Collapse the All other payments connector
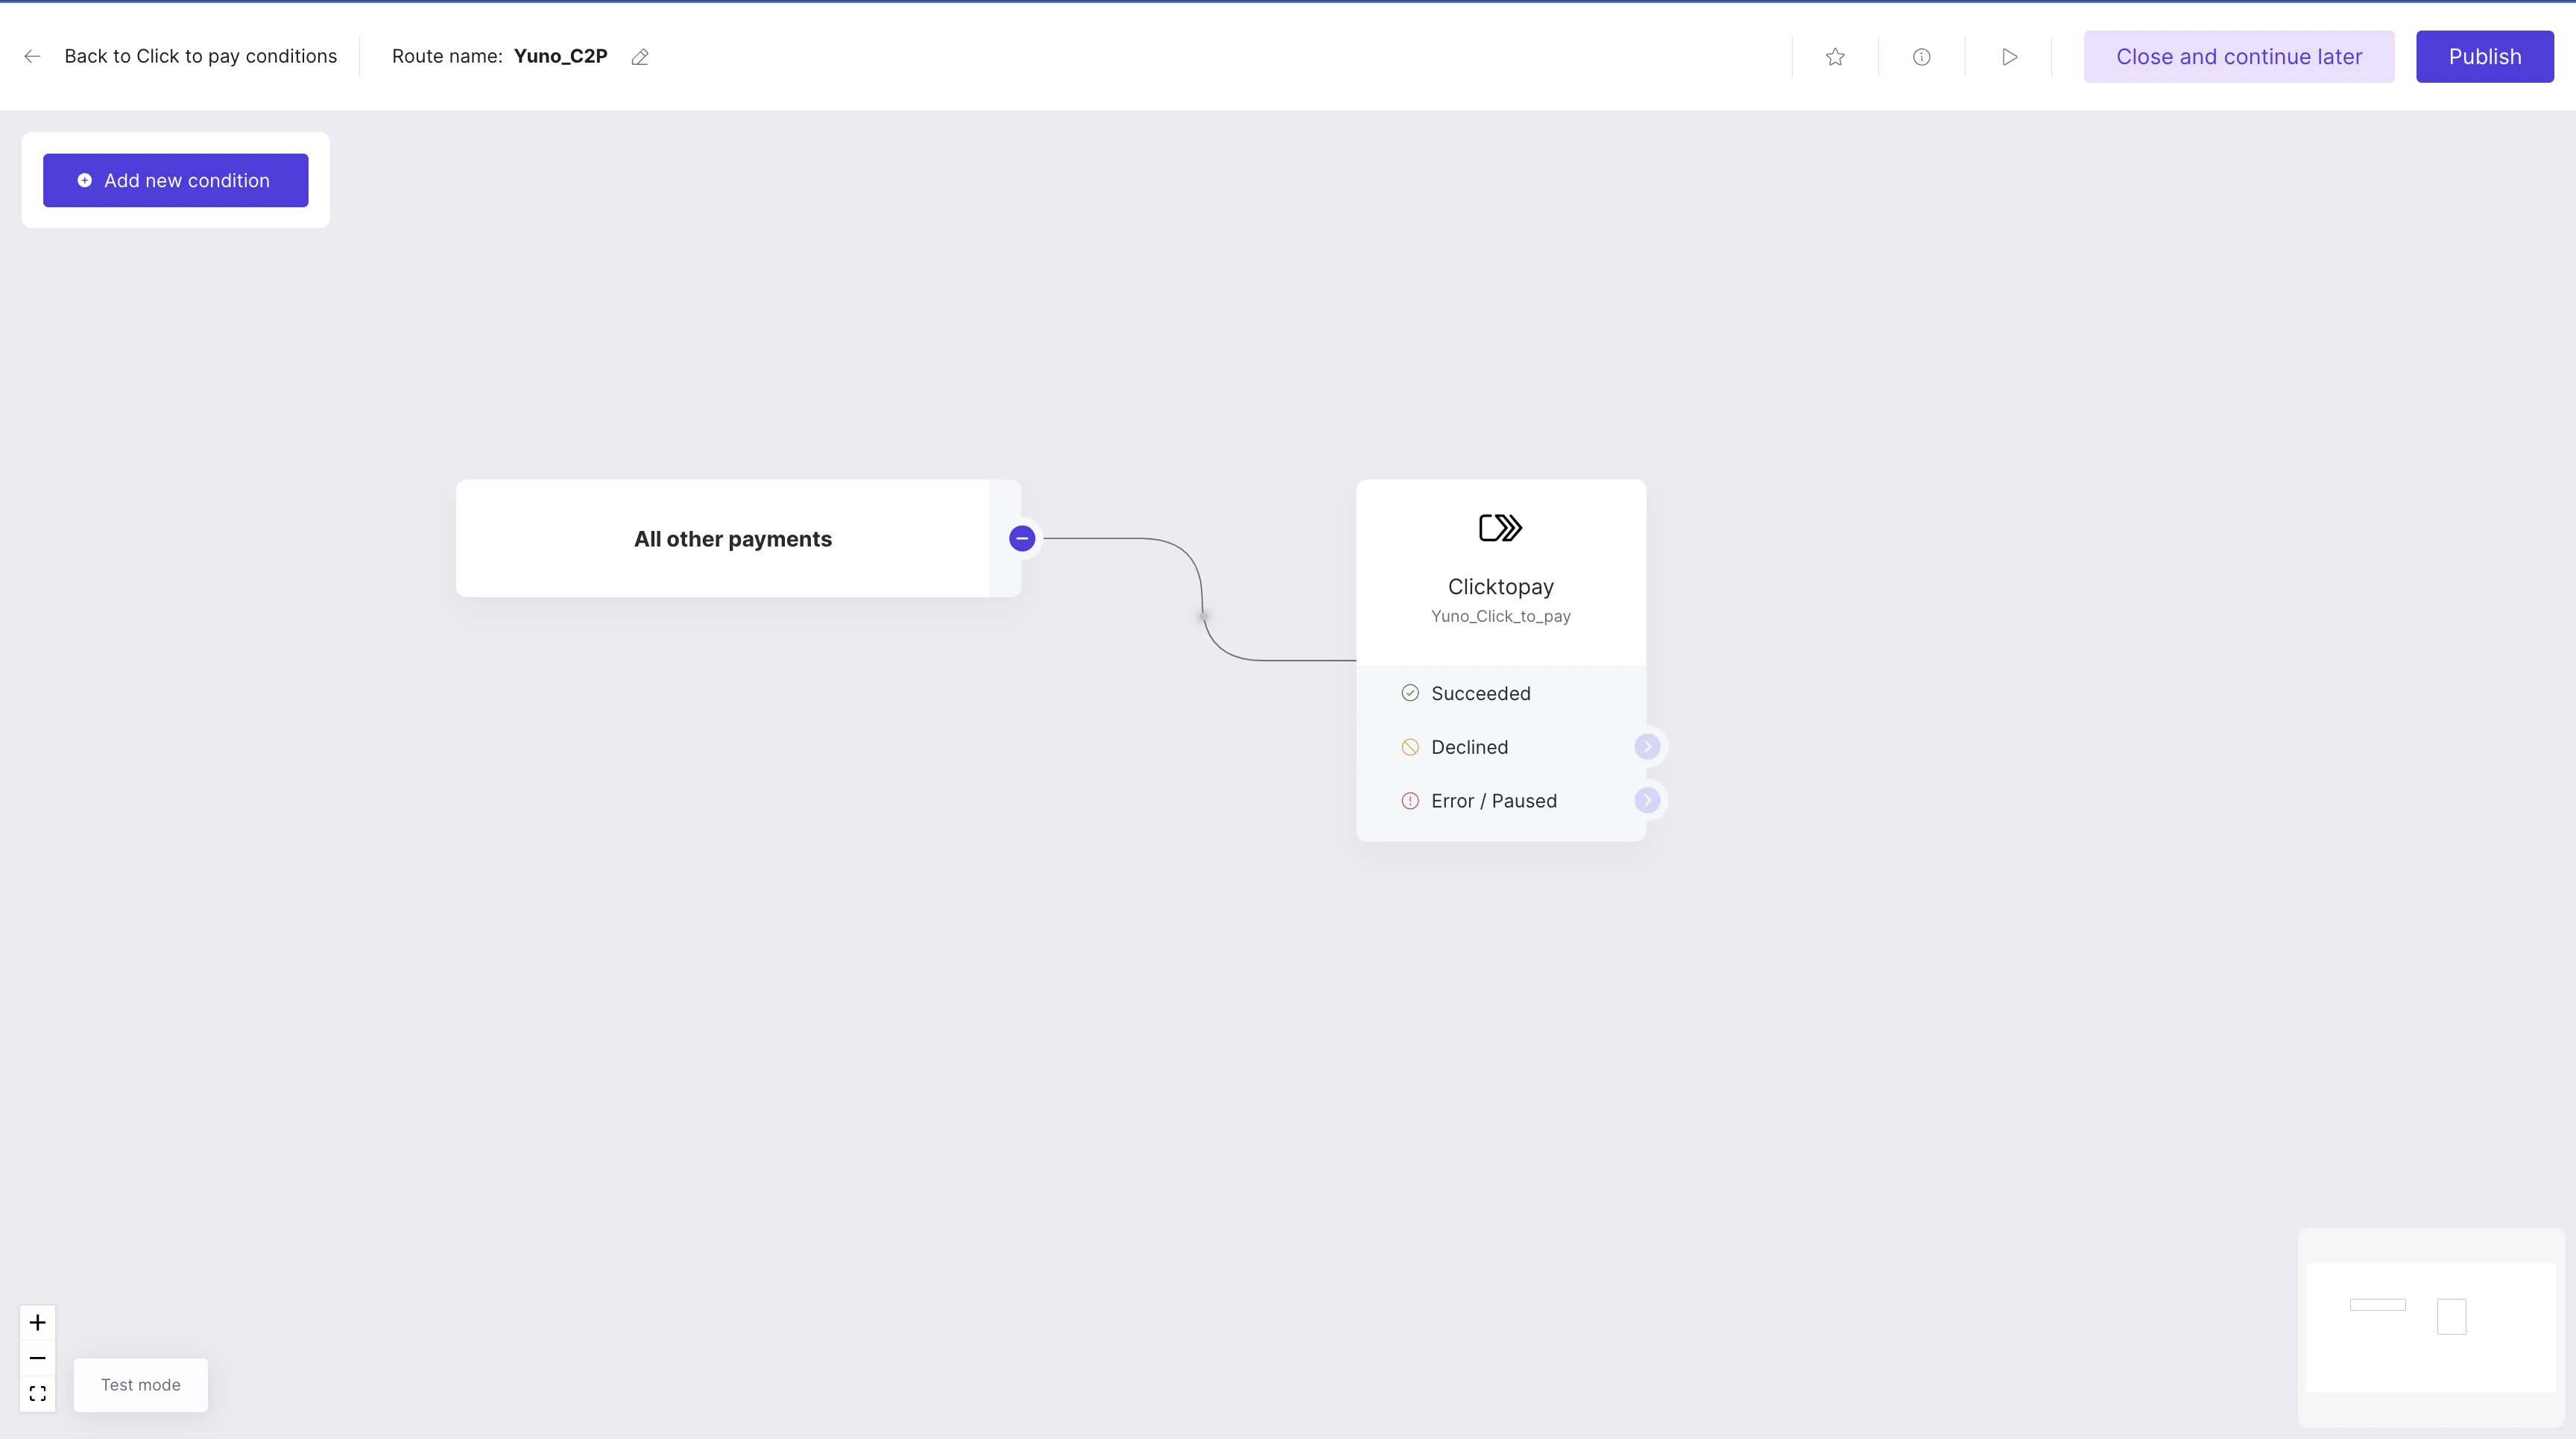This screenshot has height=1439, width=2576. [1021, 539]
